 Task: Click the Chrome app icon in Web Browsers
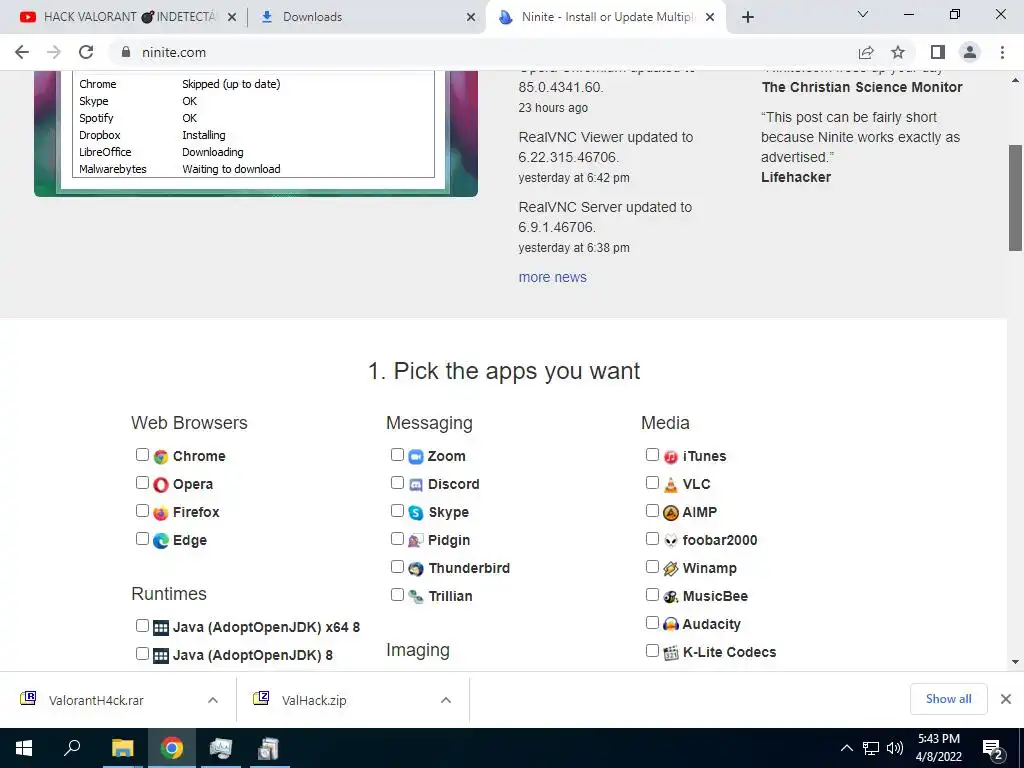coord(161,456)
